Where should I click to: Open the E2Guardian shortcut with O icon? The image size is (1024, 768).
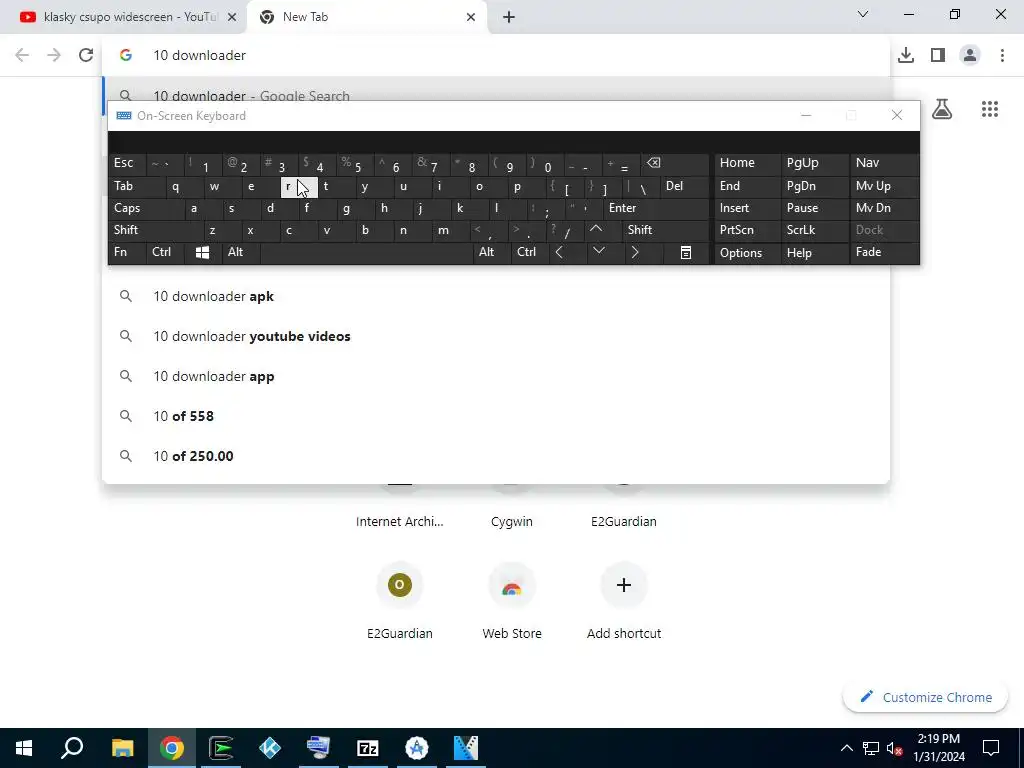point(400,601)
